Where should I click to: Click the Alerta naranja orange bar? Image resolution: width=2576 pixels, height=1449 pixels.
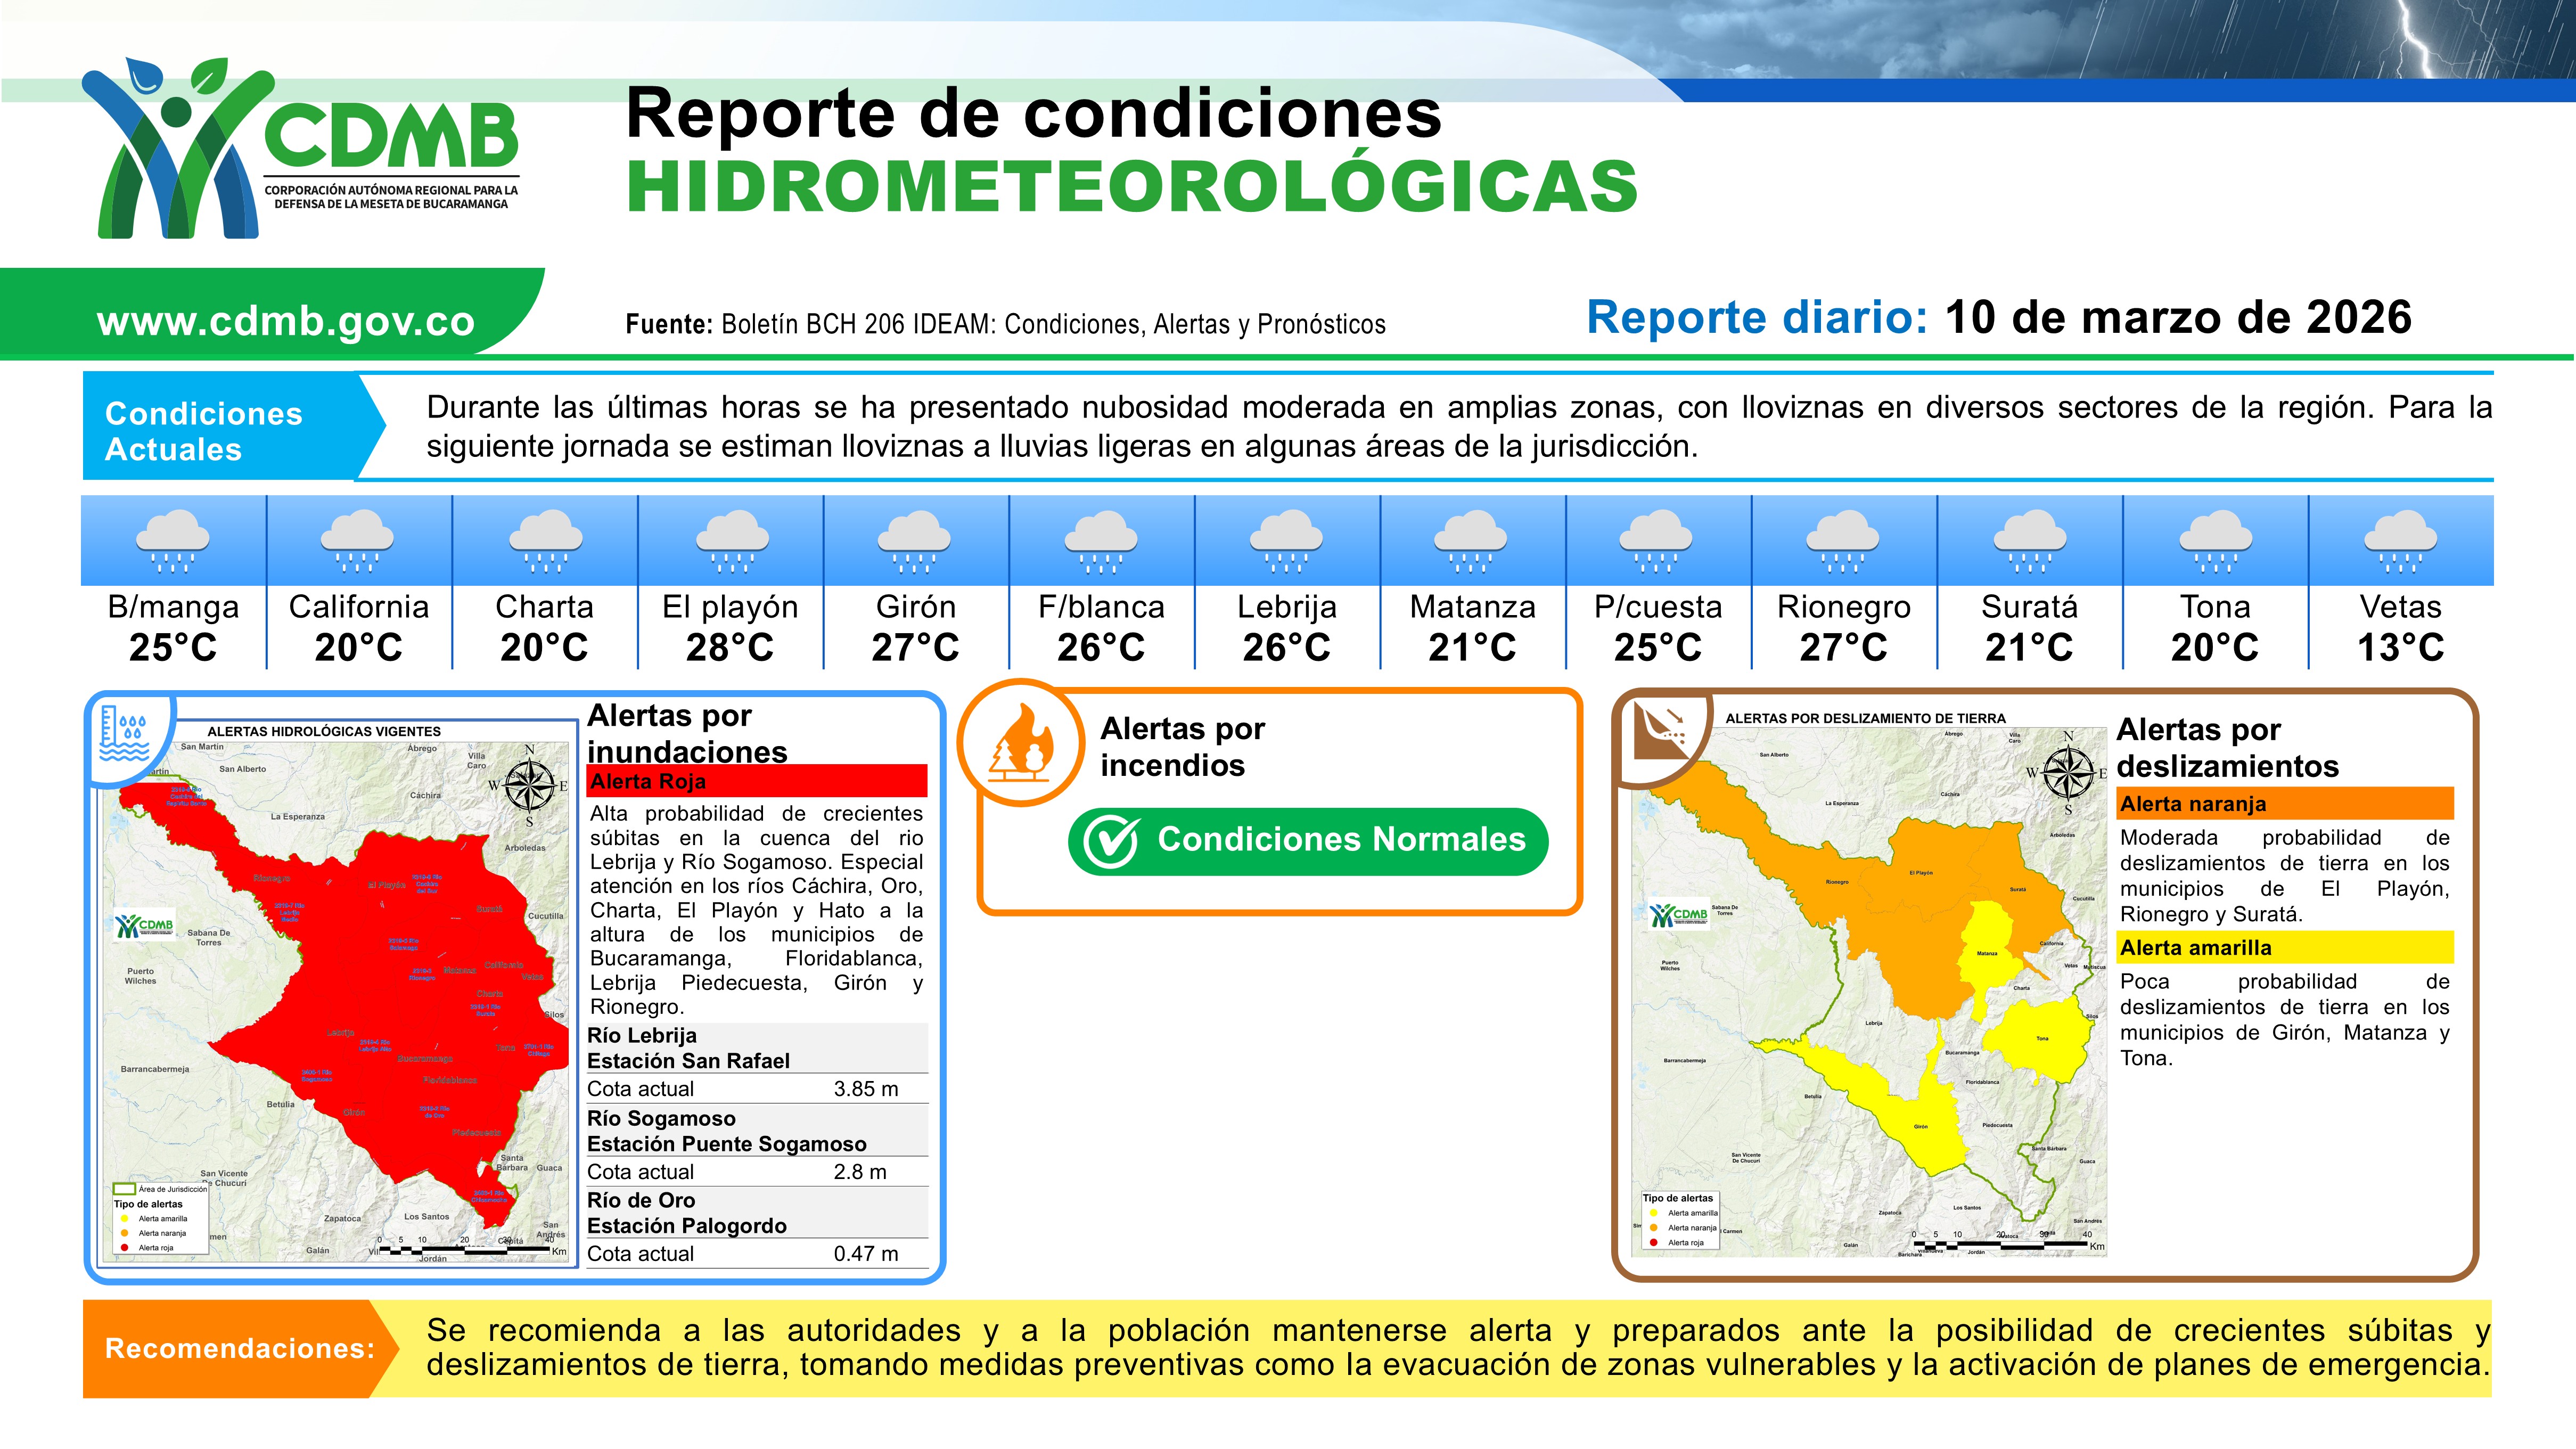coord(2284,804)
